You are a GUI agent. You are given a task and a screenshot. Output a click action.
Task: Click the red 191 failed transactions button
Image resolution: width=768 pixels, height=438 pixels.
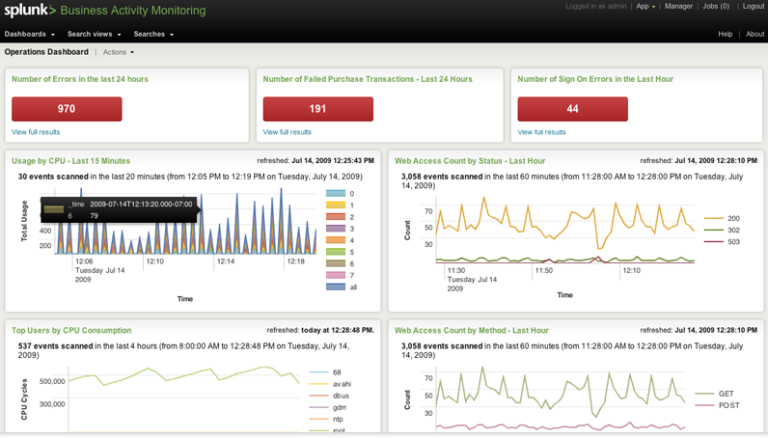coord(318,109)
